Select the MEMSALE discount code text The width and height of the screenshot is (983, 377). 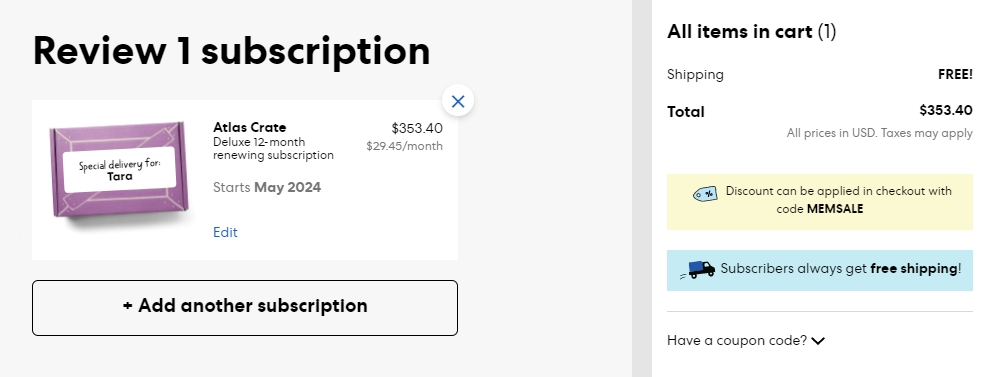[834, 209]
